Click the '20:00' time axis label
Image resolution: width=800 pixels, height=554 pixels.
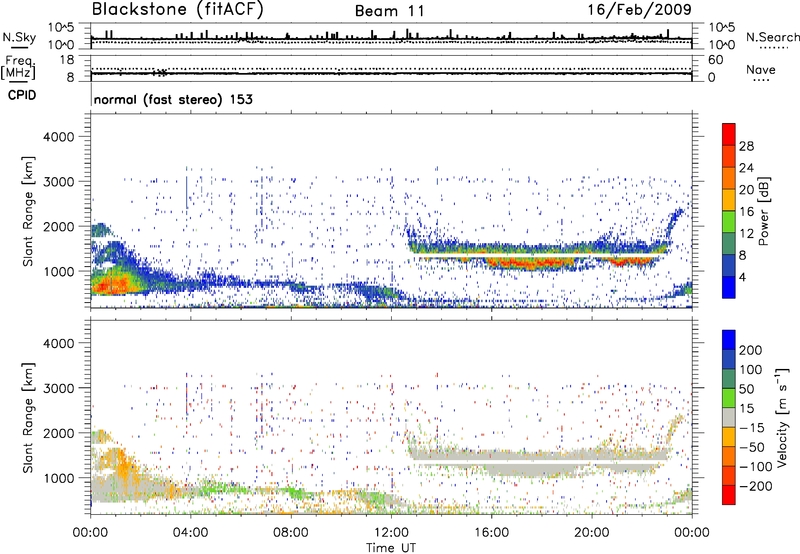591,533
